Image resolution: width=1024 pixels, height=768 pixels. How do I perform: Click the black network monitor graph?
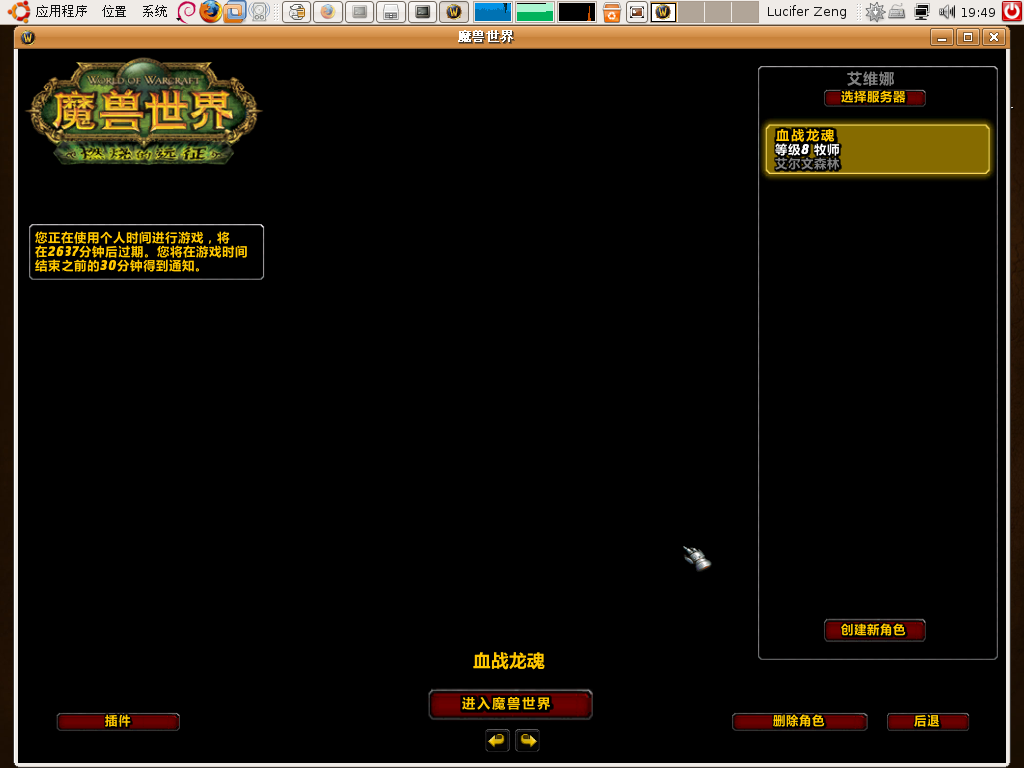click(577, 12)
